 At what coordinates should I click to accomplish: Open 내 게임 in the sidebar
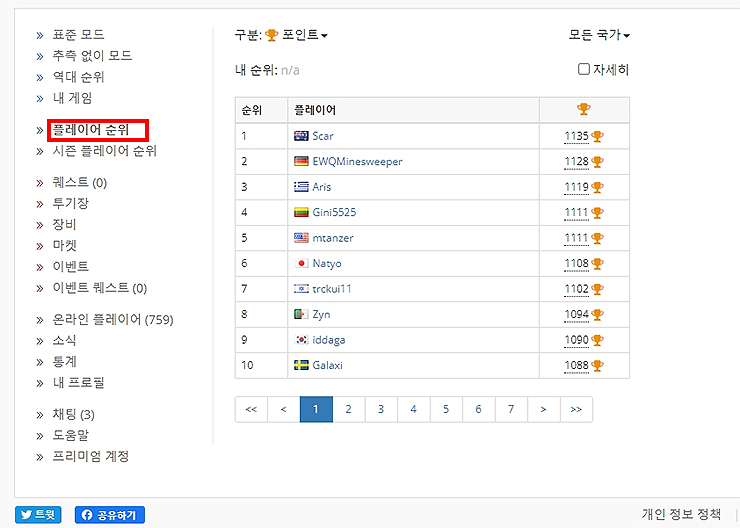point(72,98)
